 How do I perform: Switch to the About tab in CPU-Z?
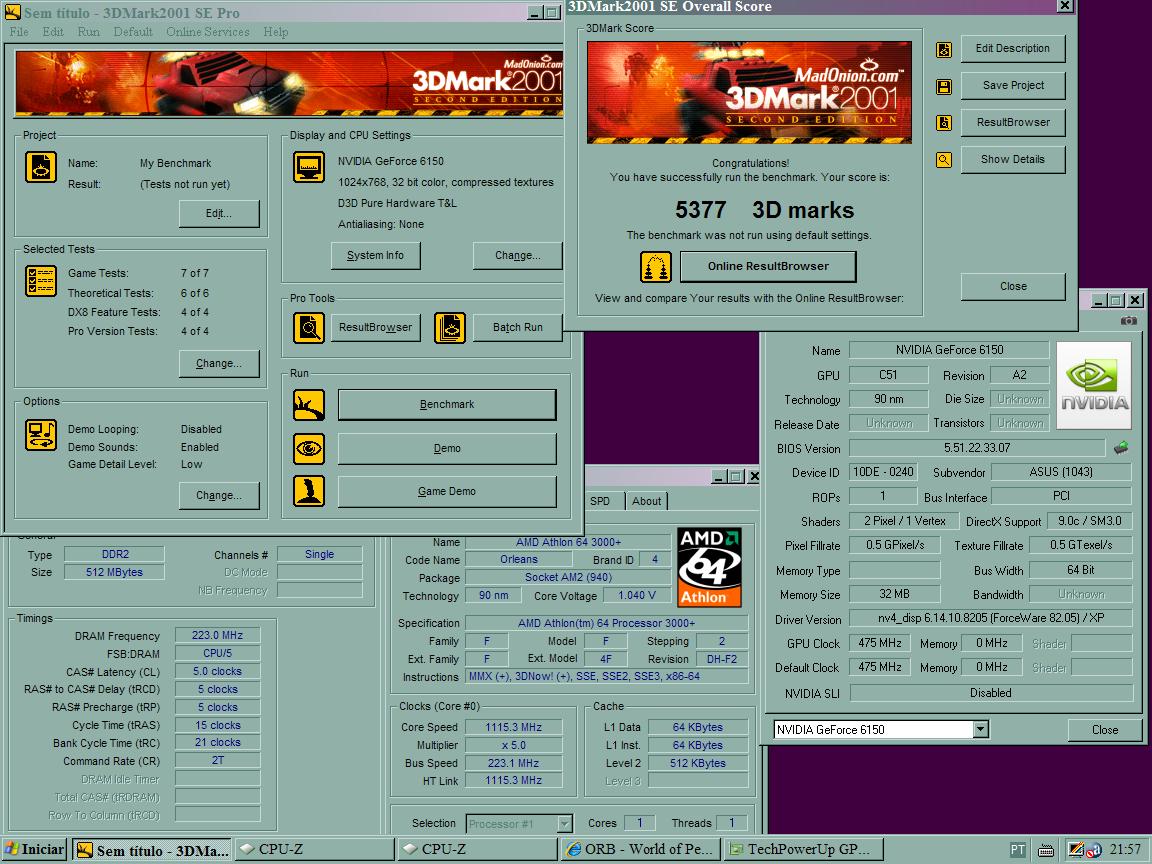point(647,501)
